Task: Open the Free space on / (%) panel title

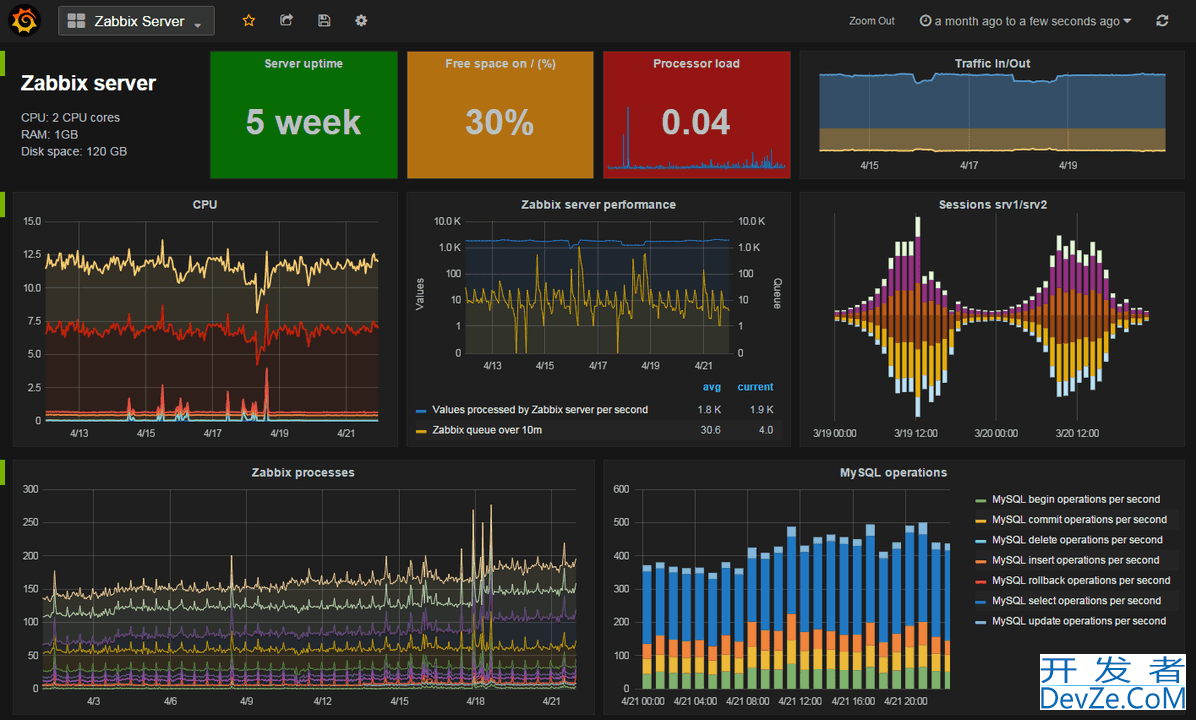Action: click(x=500, y=64)
